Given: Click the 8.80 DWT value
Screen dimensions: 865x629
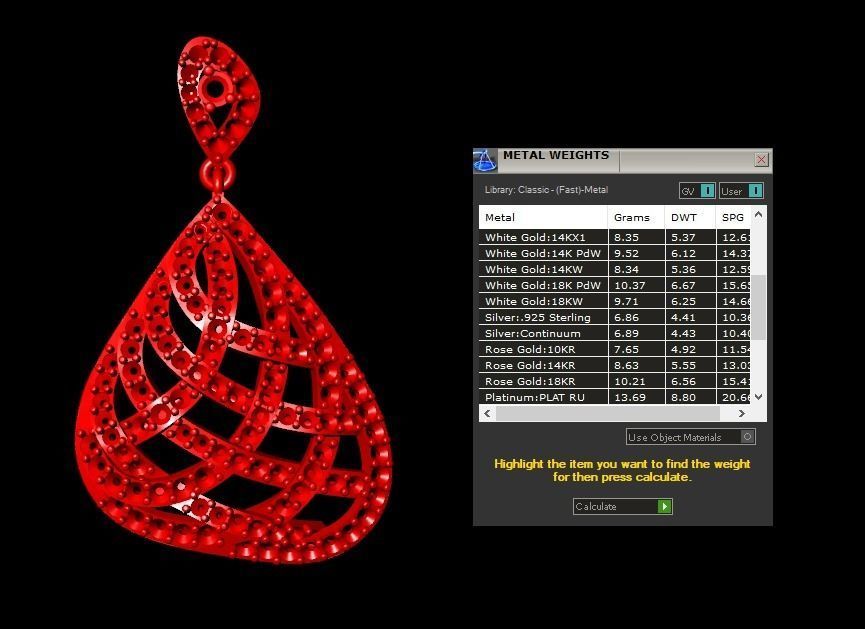Looking at the screenshot, I should click(683, 397).
